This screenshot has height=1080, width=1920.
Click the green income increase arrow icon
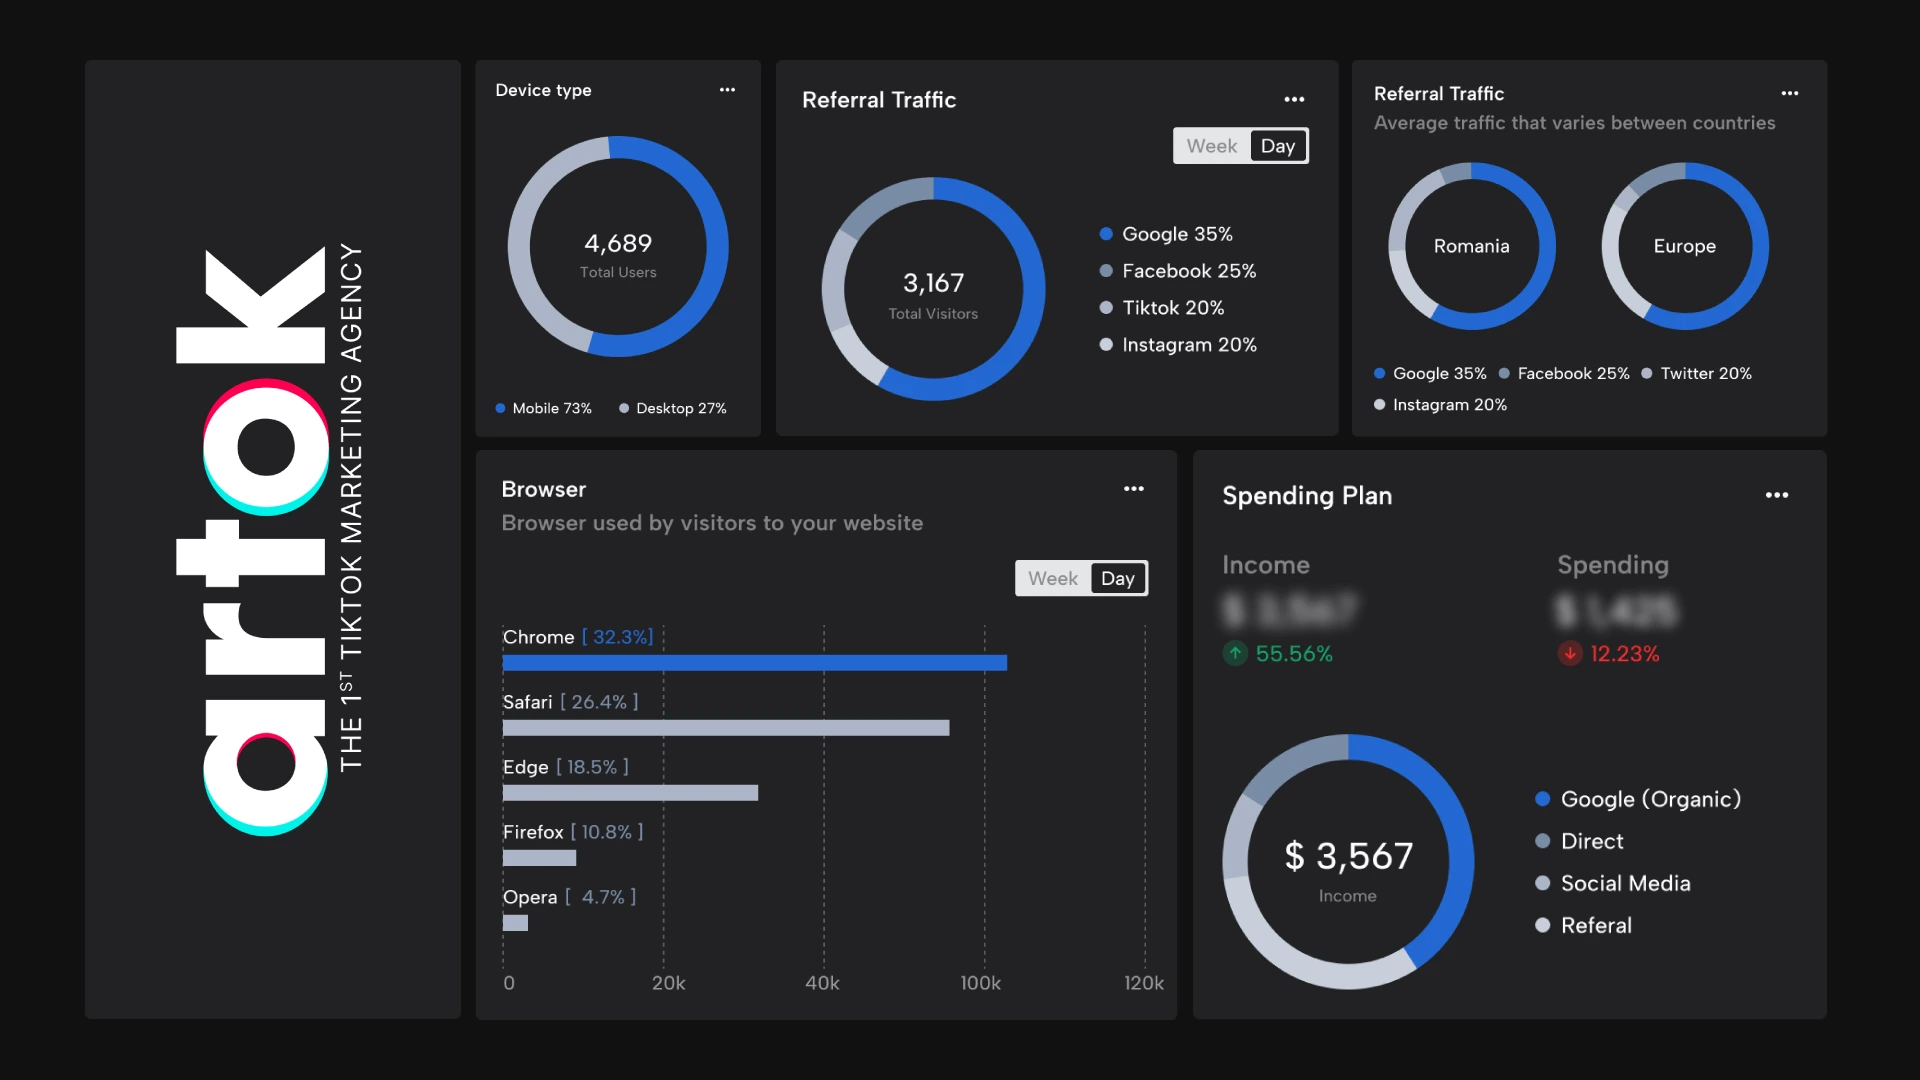[1236, 654]
